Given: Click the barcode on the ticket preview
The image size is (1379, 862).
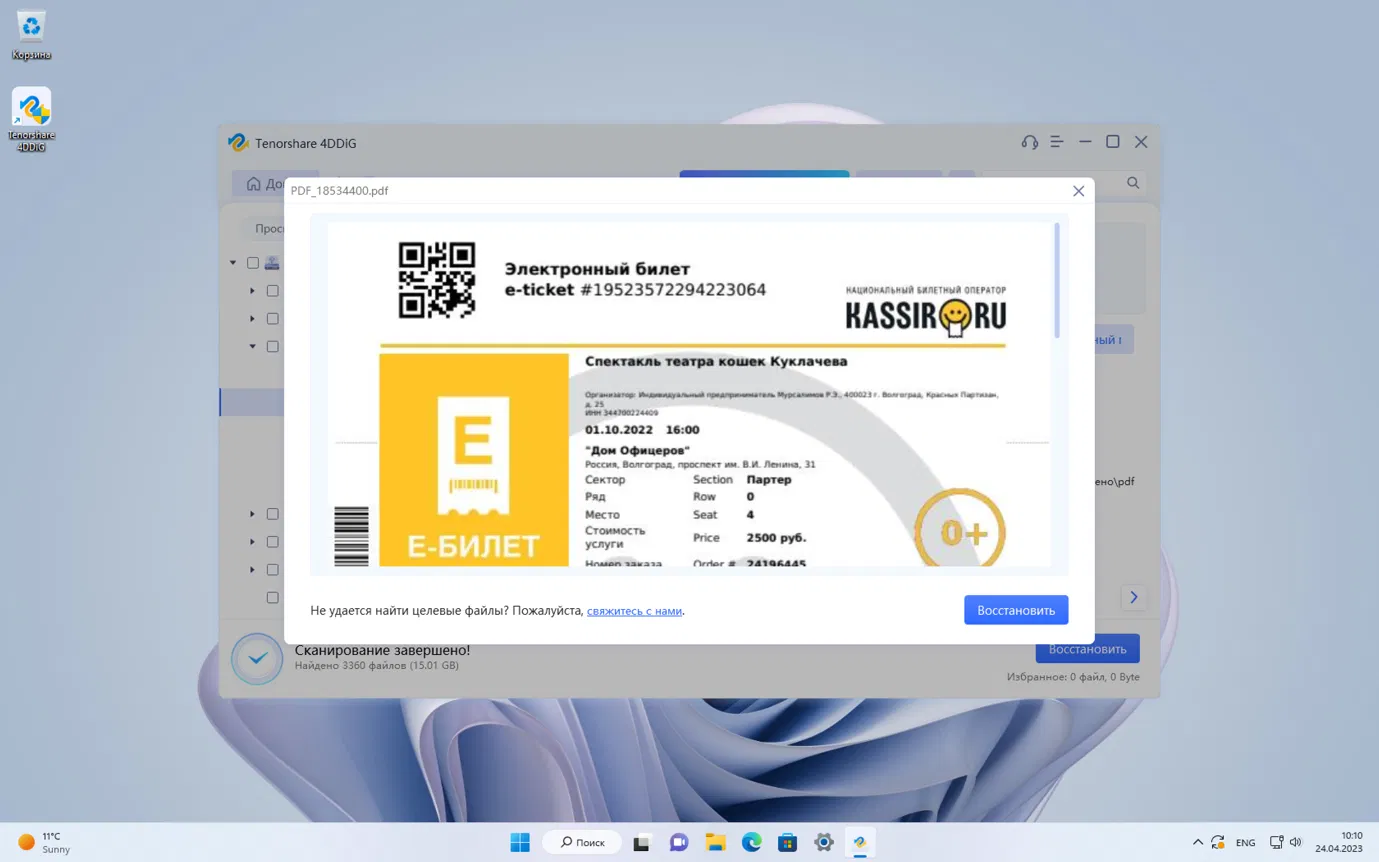Looking at the screenshot, I should (351, 536).
